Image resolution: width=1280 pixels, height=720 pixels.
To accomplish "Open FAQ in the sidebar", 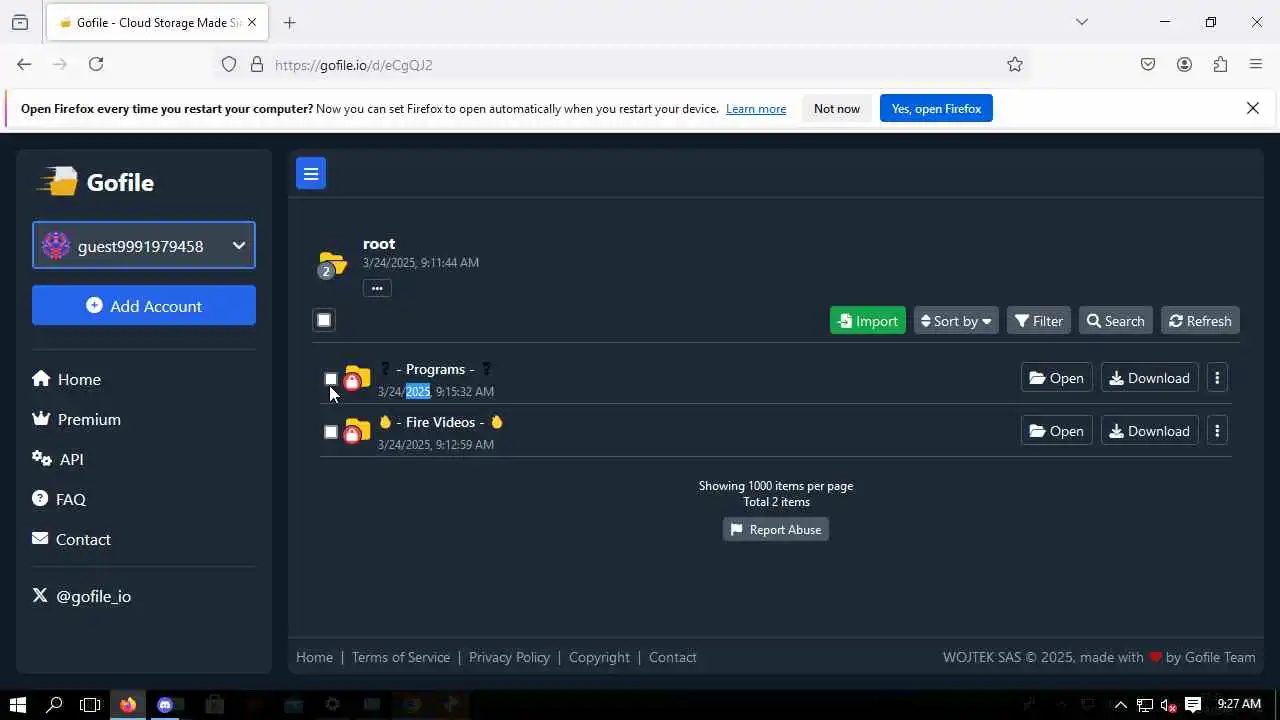I will (x=59, y=499).
